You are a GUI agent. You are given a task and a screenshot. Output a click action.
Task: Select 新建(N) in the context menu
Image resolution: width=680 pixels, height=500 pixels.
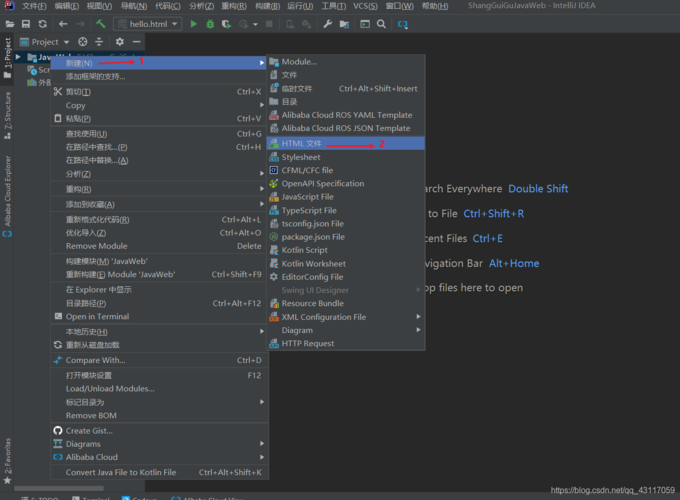coord(159,63)
